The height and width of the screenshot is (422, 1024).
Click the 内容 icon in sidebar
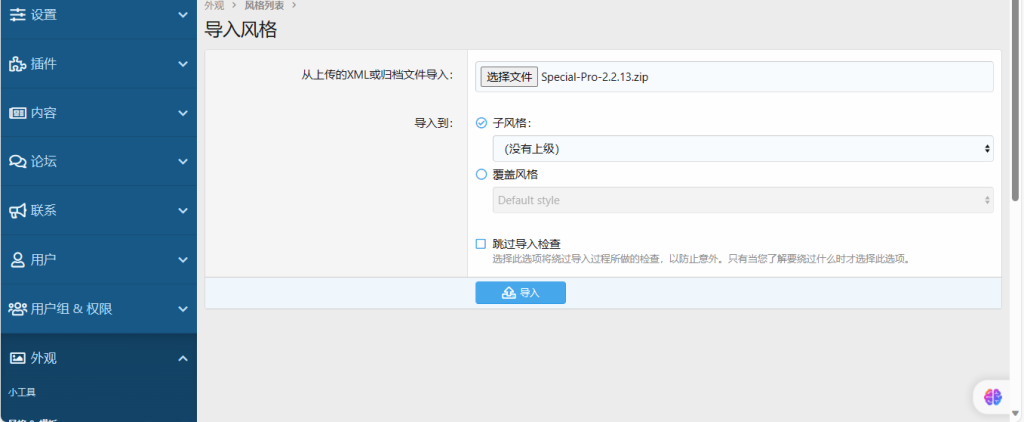(18, 113)
